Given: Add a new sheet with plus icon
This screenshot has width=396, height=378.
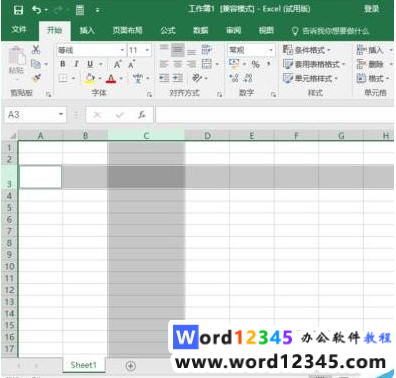Looking at the screenshot, I should (131, 366).
